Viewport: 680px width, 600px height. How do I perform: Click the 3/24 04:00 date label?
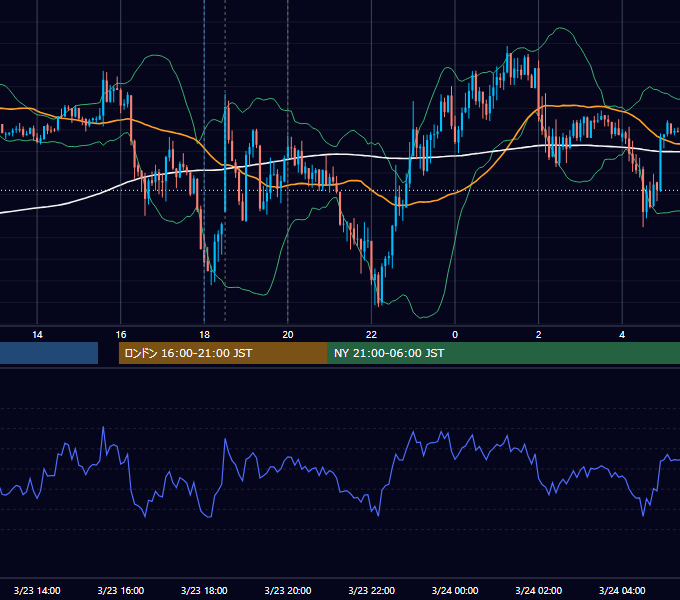pyautogui.click(x=622, y=590)
